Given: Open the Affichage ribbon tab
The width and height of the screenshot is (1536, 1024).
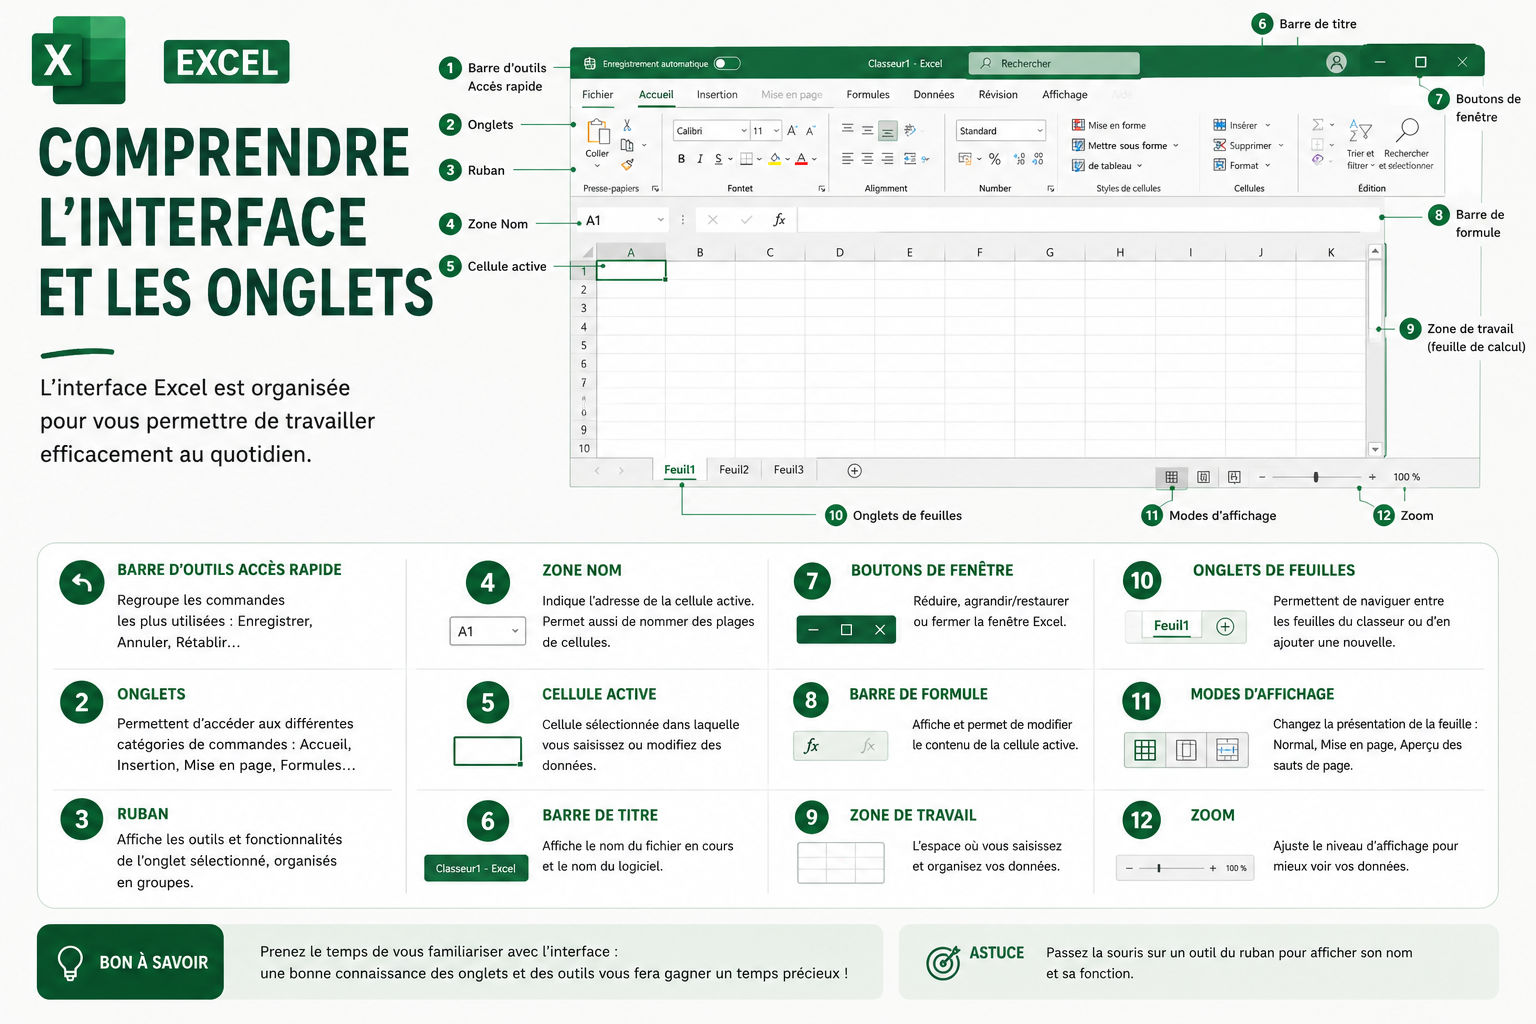Looking at the screenshot, I should 1065,95.
